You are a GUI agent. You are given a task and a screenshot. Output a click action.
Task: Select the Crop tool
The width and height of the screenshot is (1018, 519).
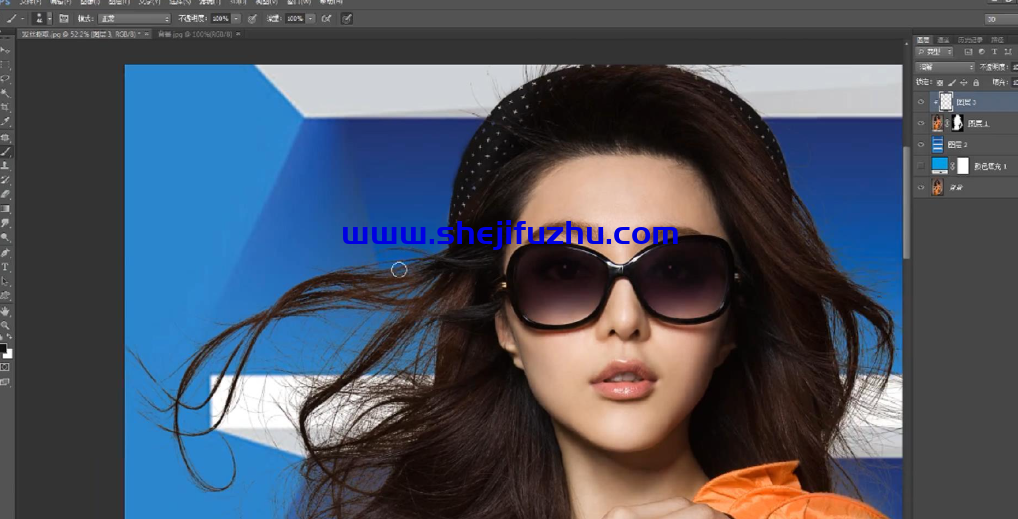tap(6, 107)
